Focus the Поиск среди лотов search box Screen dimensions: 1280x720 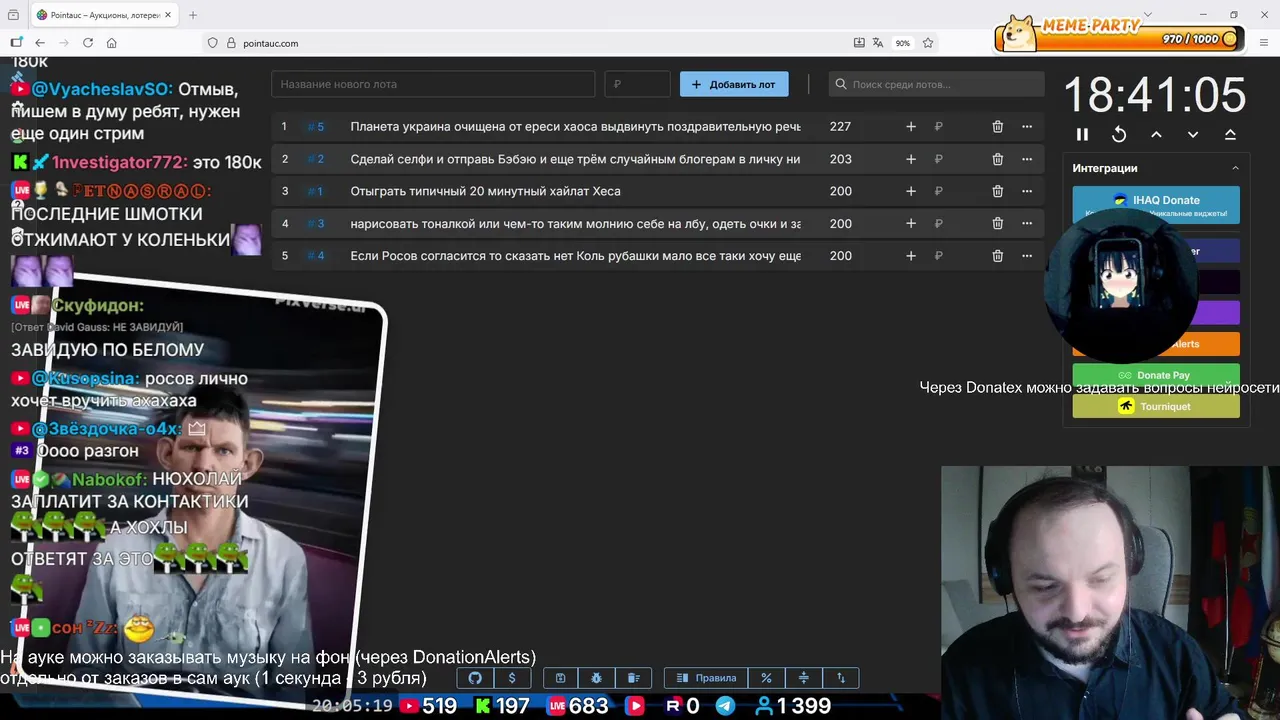pyautogui.click(x=936, y=84)
